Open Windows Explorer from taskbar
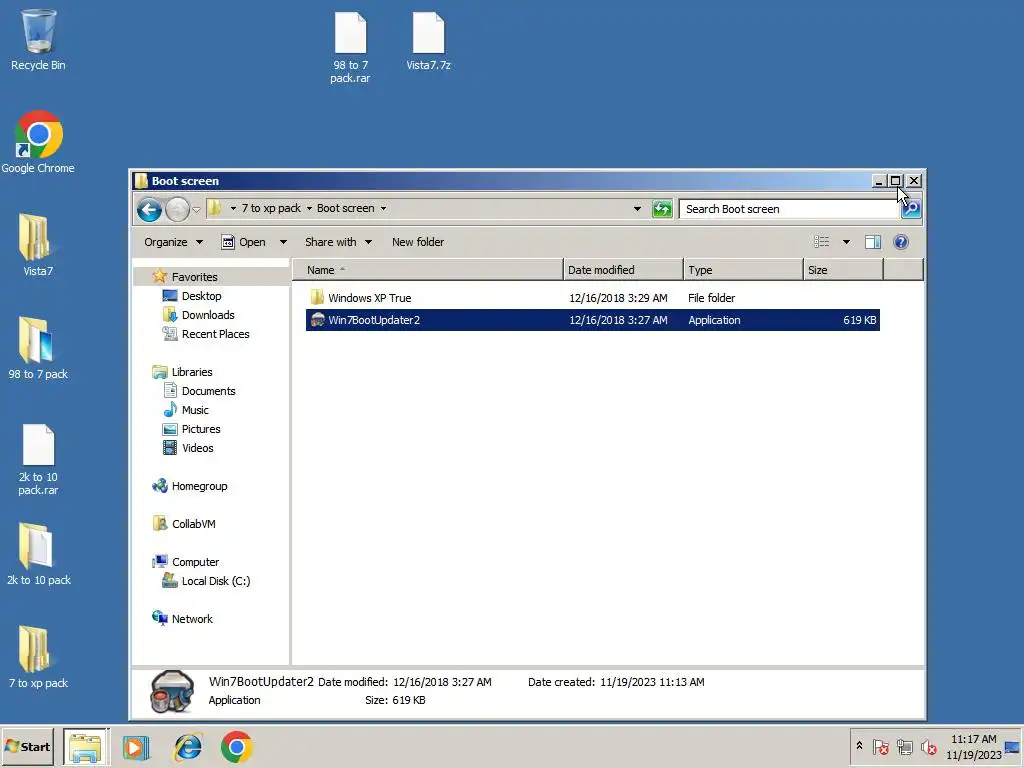1024x768 pixels. point(86,747)
